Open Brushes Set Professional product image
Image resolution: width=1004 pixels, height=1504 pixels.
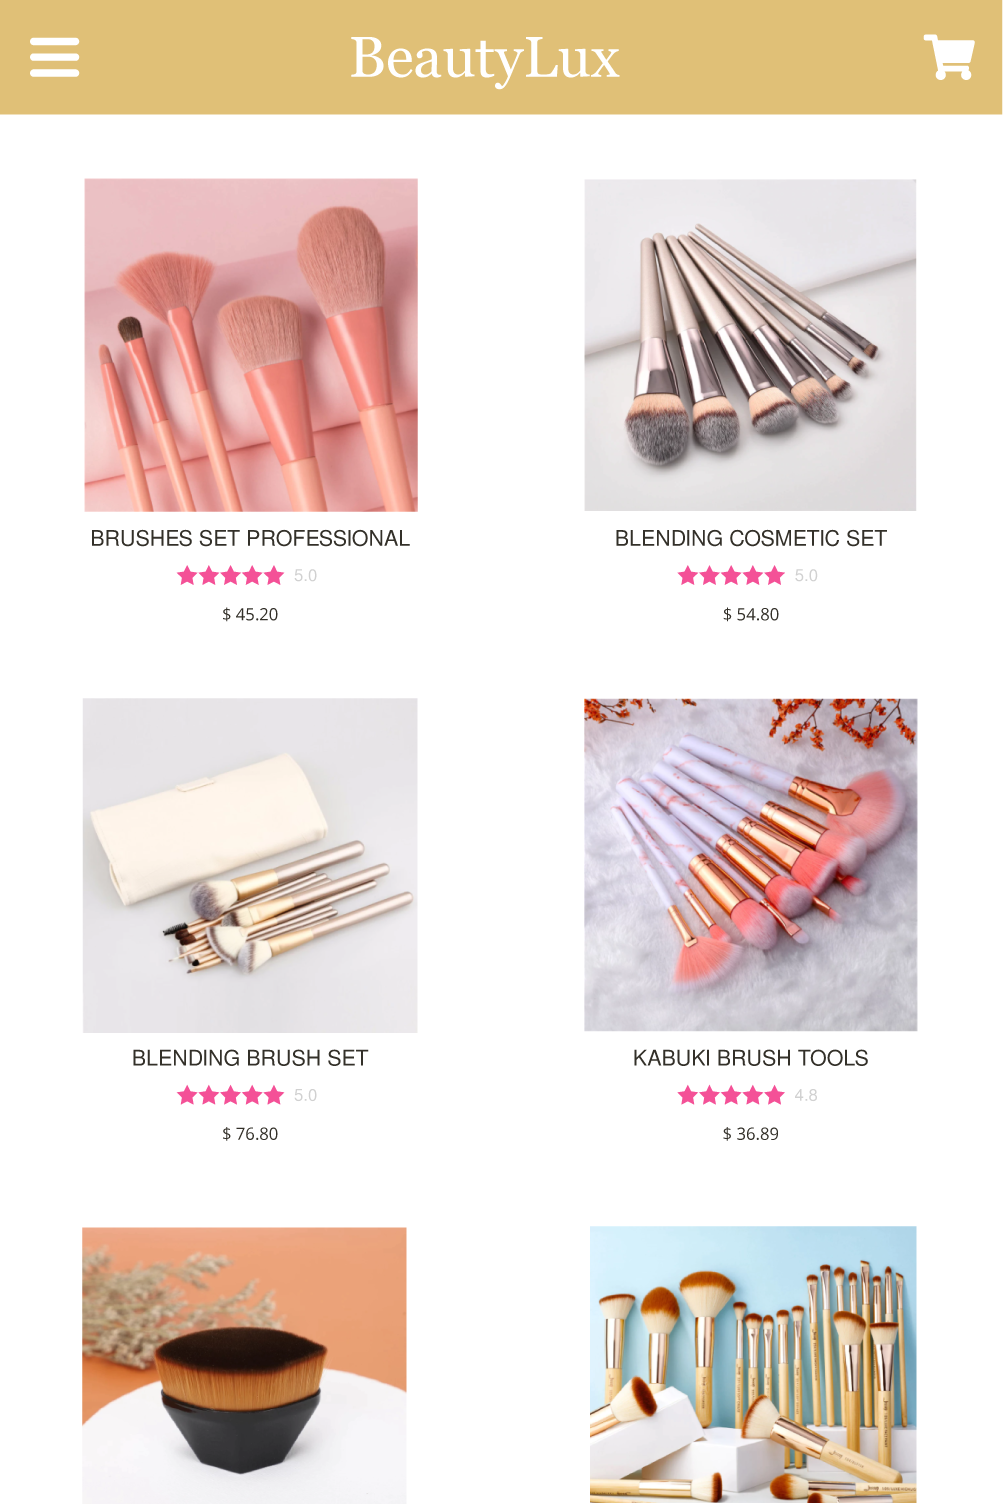pyautogui.click(x=251, y=345)
